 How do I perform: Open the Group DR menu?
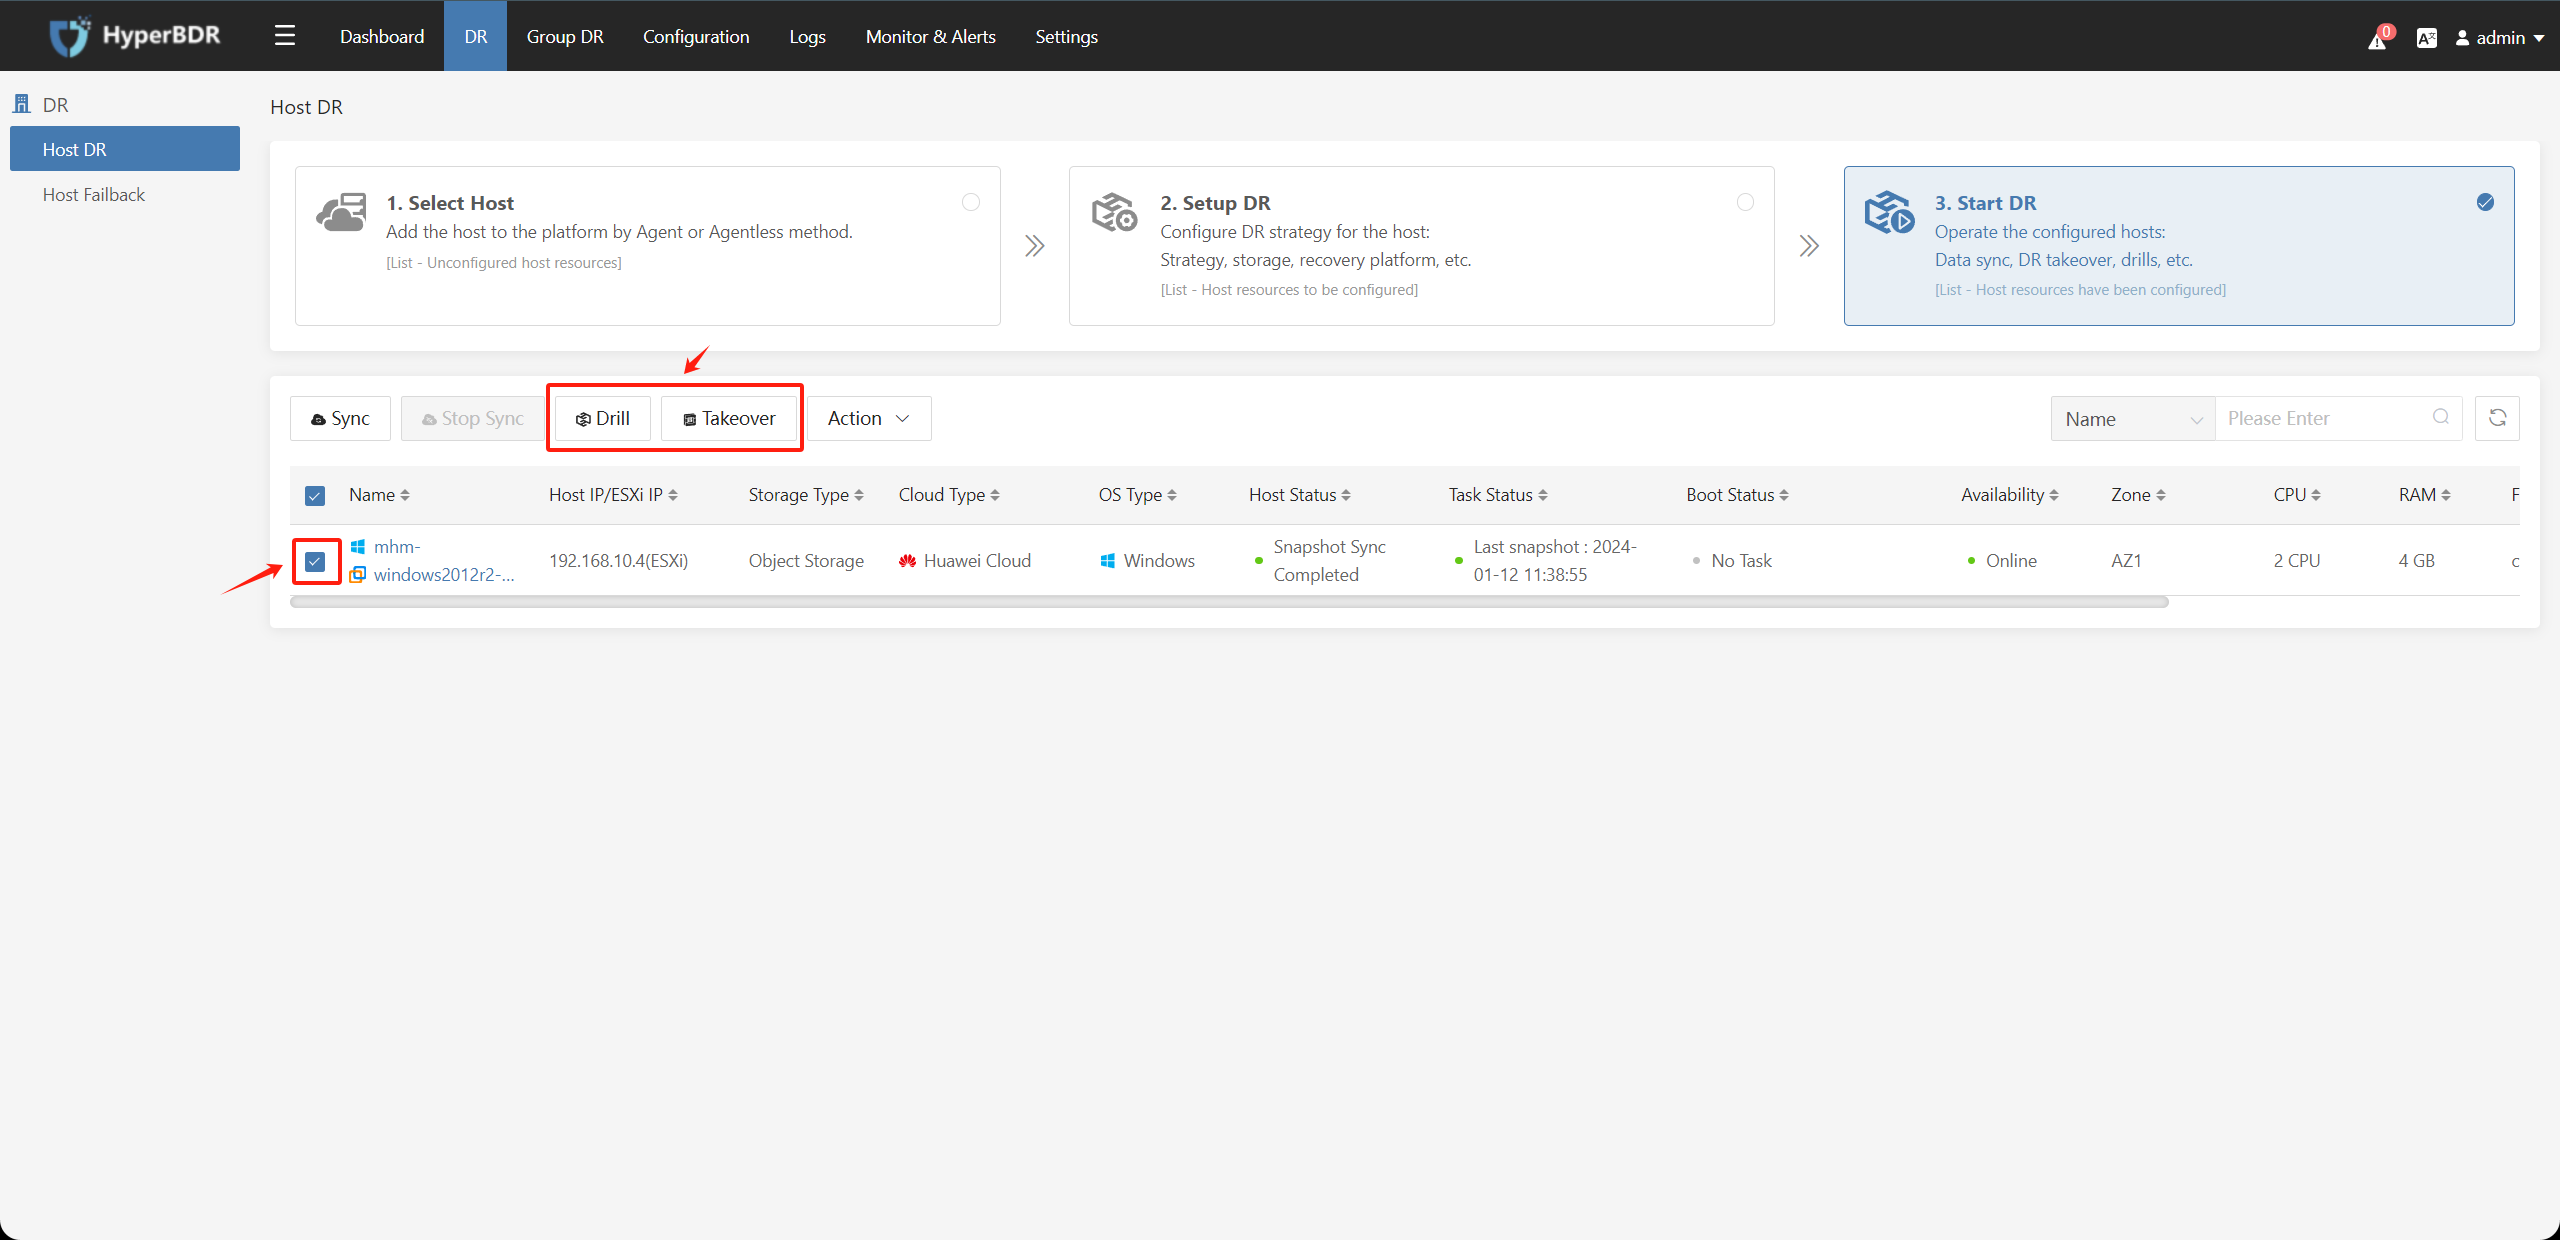click(565, 36)
